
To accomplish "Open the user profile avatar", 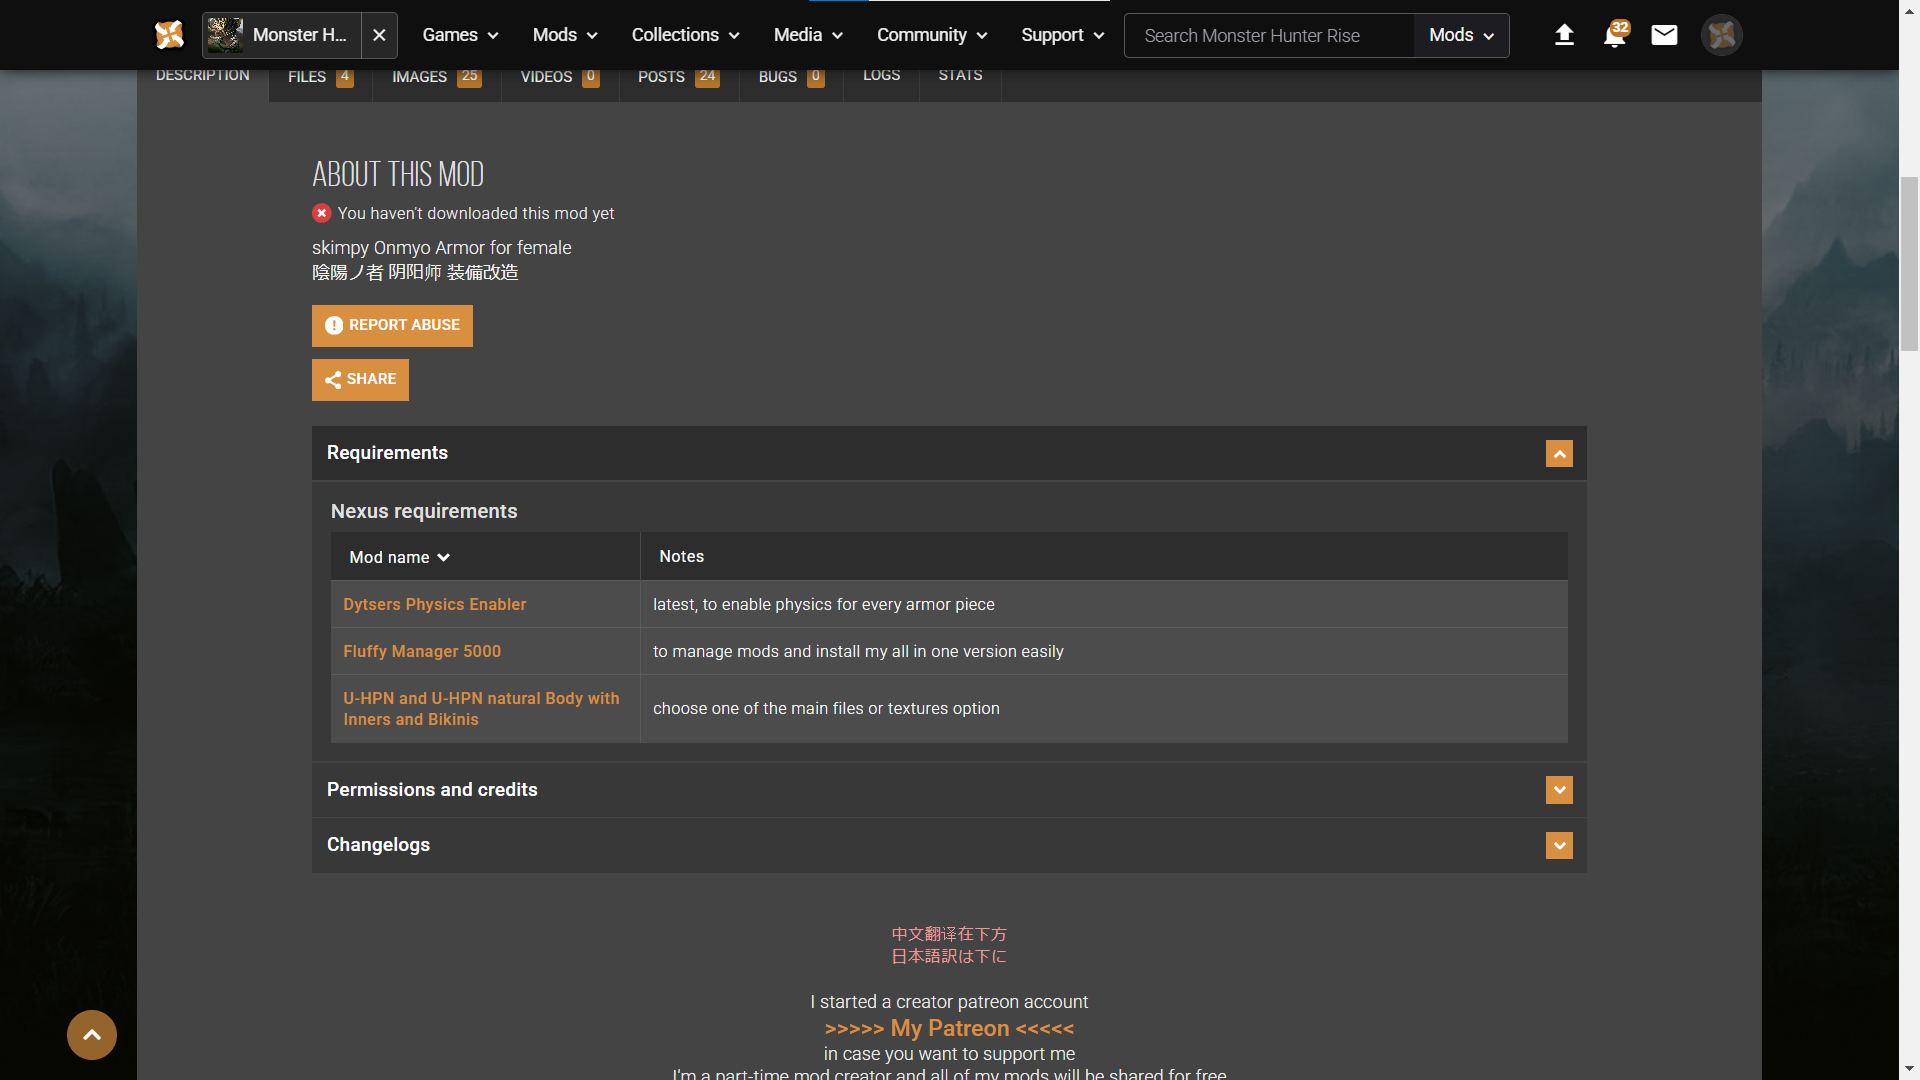I will 1721,35.
